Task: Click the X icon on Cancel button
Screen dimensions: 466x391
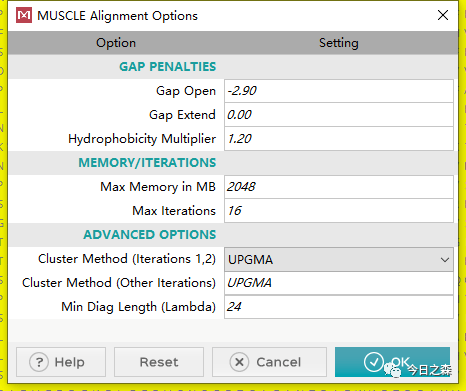Action: click(239, 362)
